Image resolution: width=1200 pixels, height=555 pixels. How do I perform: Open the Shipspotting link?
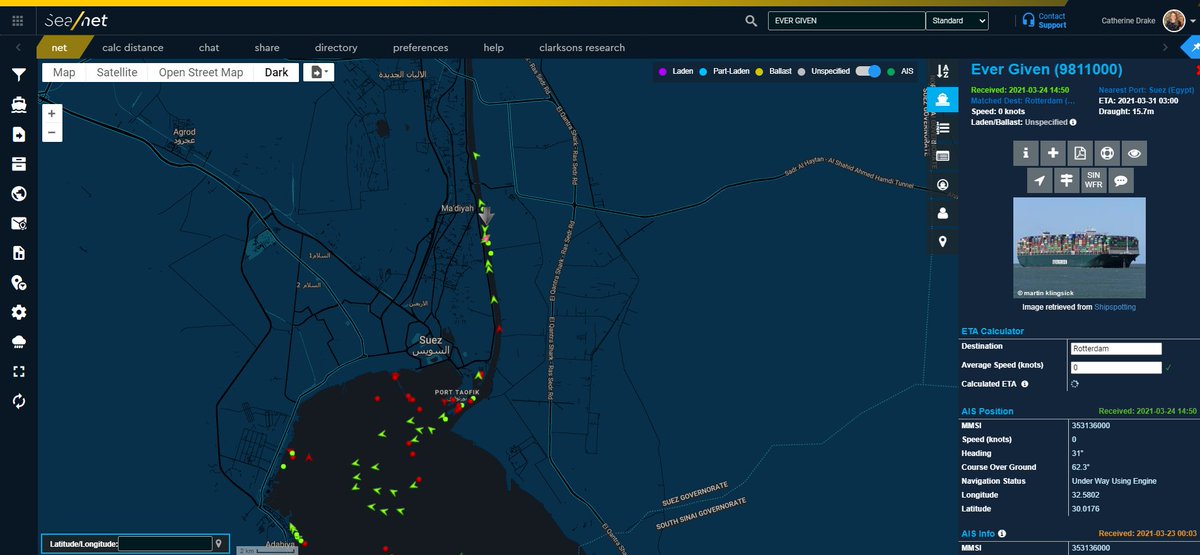pyautogui.click(x=1115, y=307)
